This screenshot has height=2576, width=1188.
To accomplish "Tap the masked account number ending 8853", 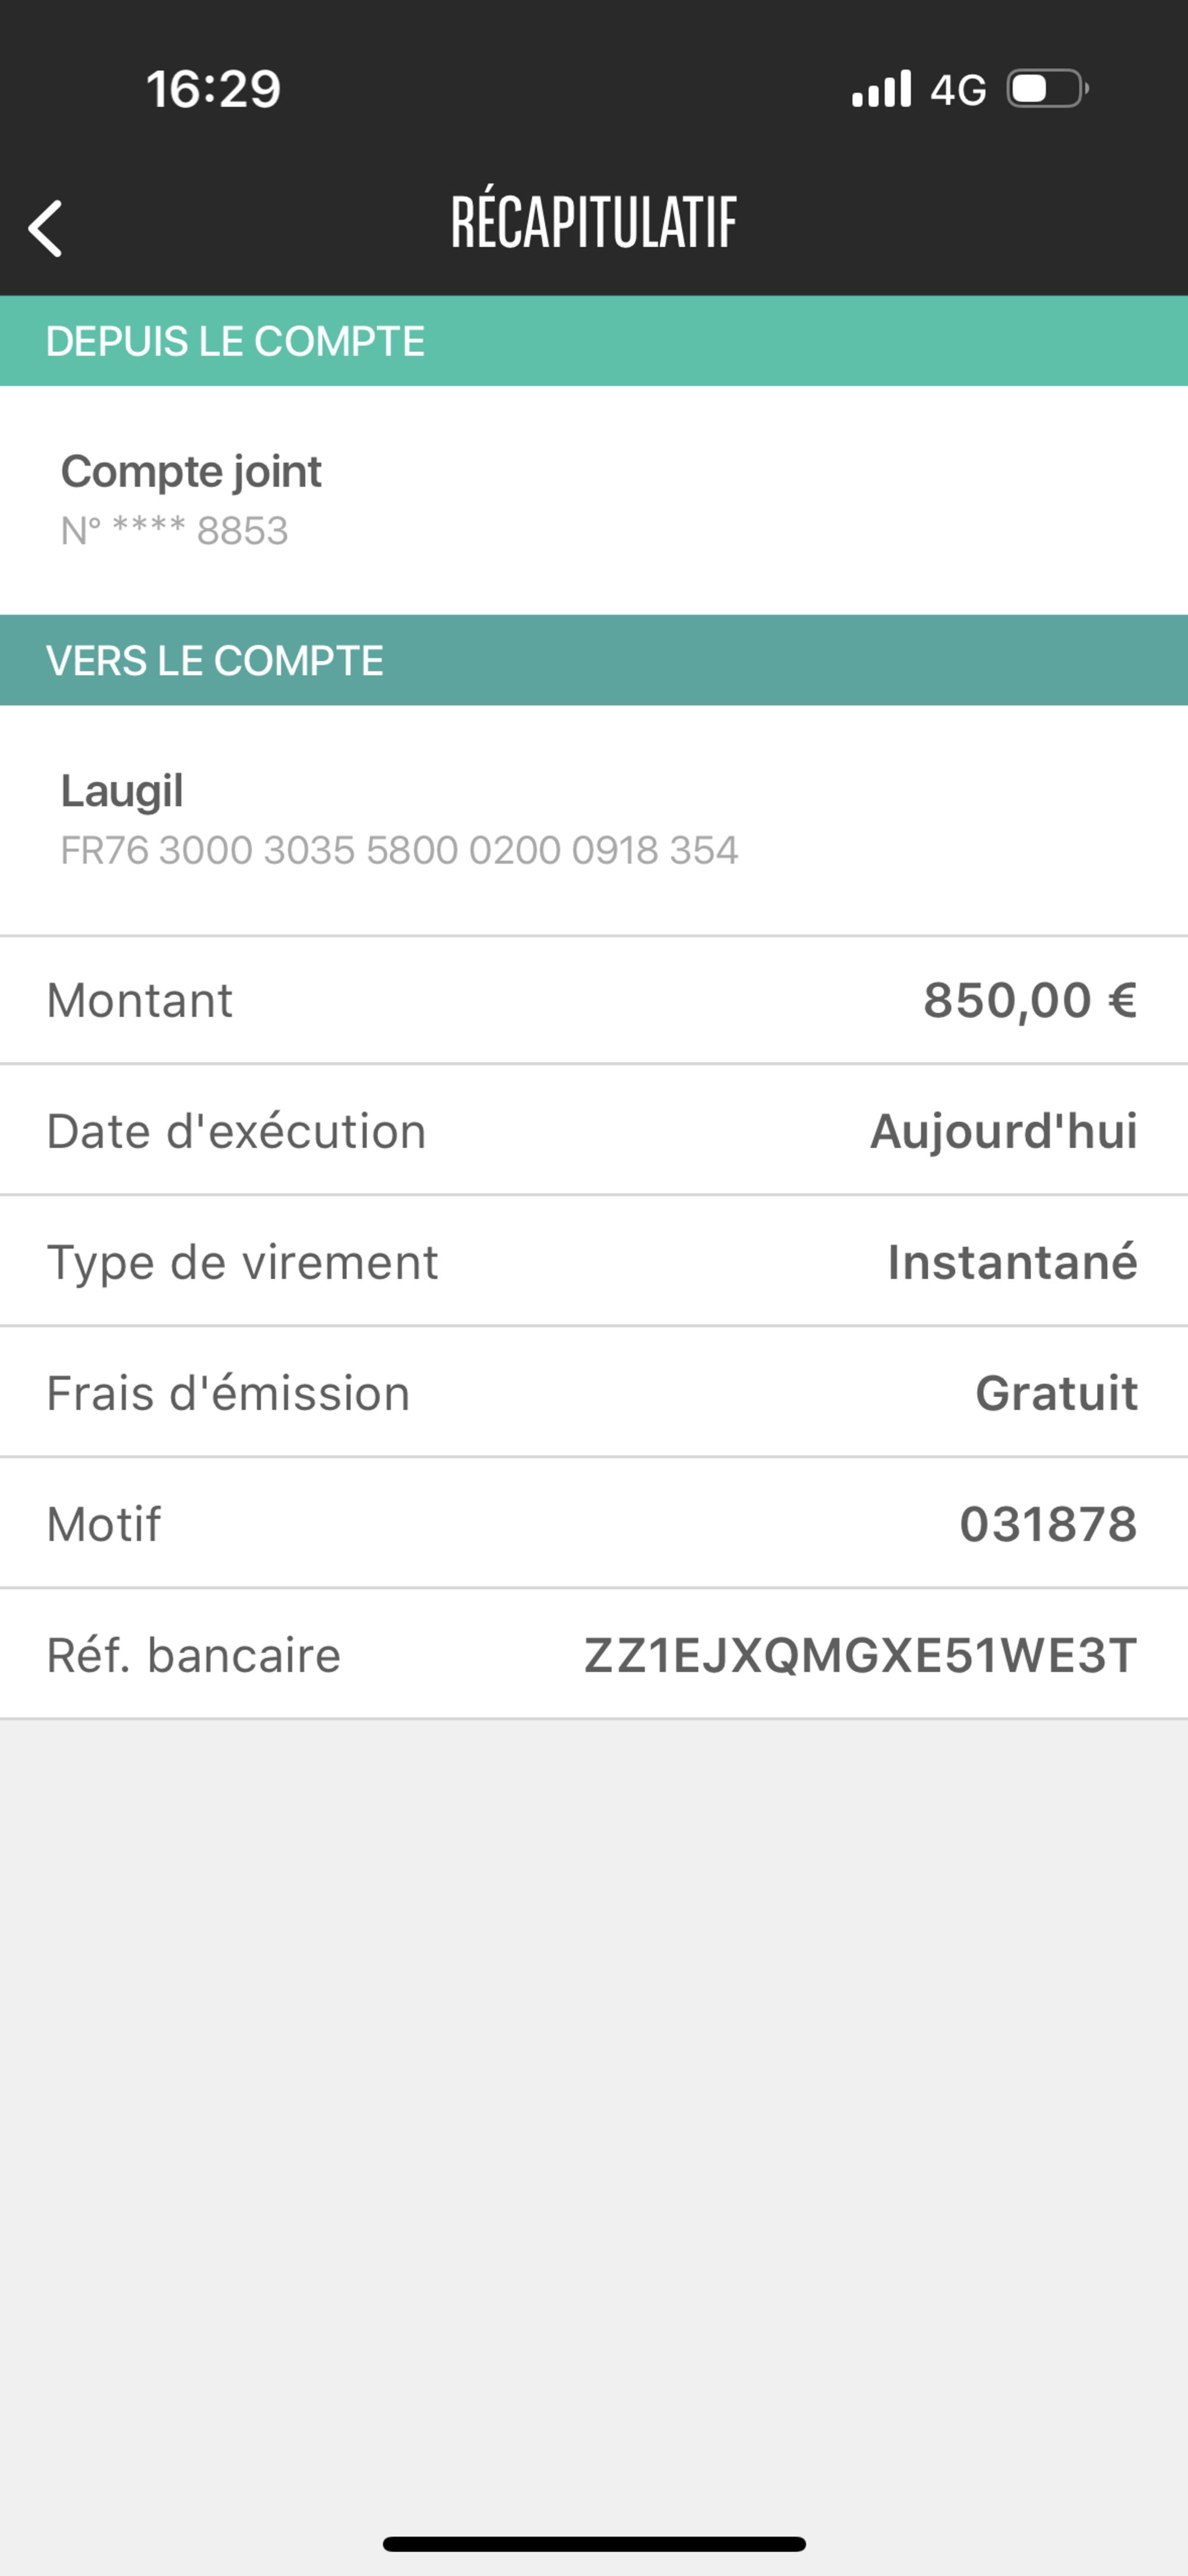I will pos(175,530).
